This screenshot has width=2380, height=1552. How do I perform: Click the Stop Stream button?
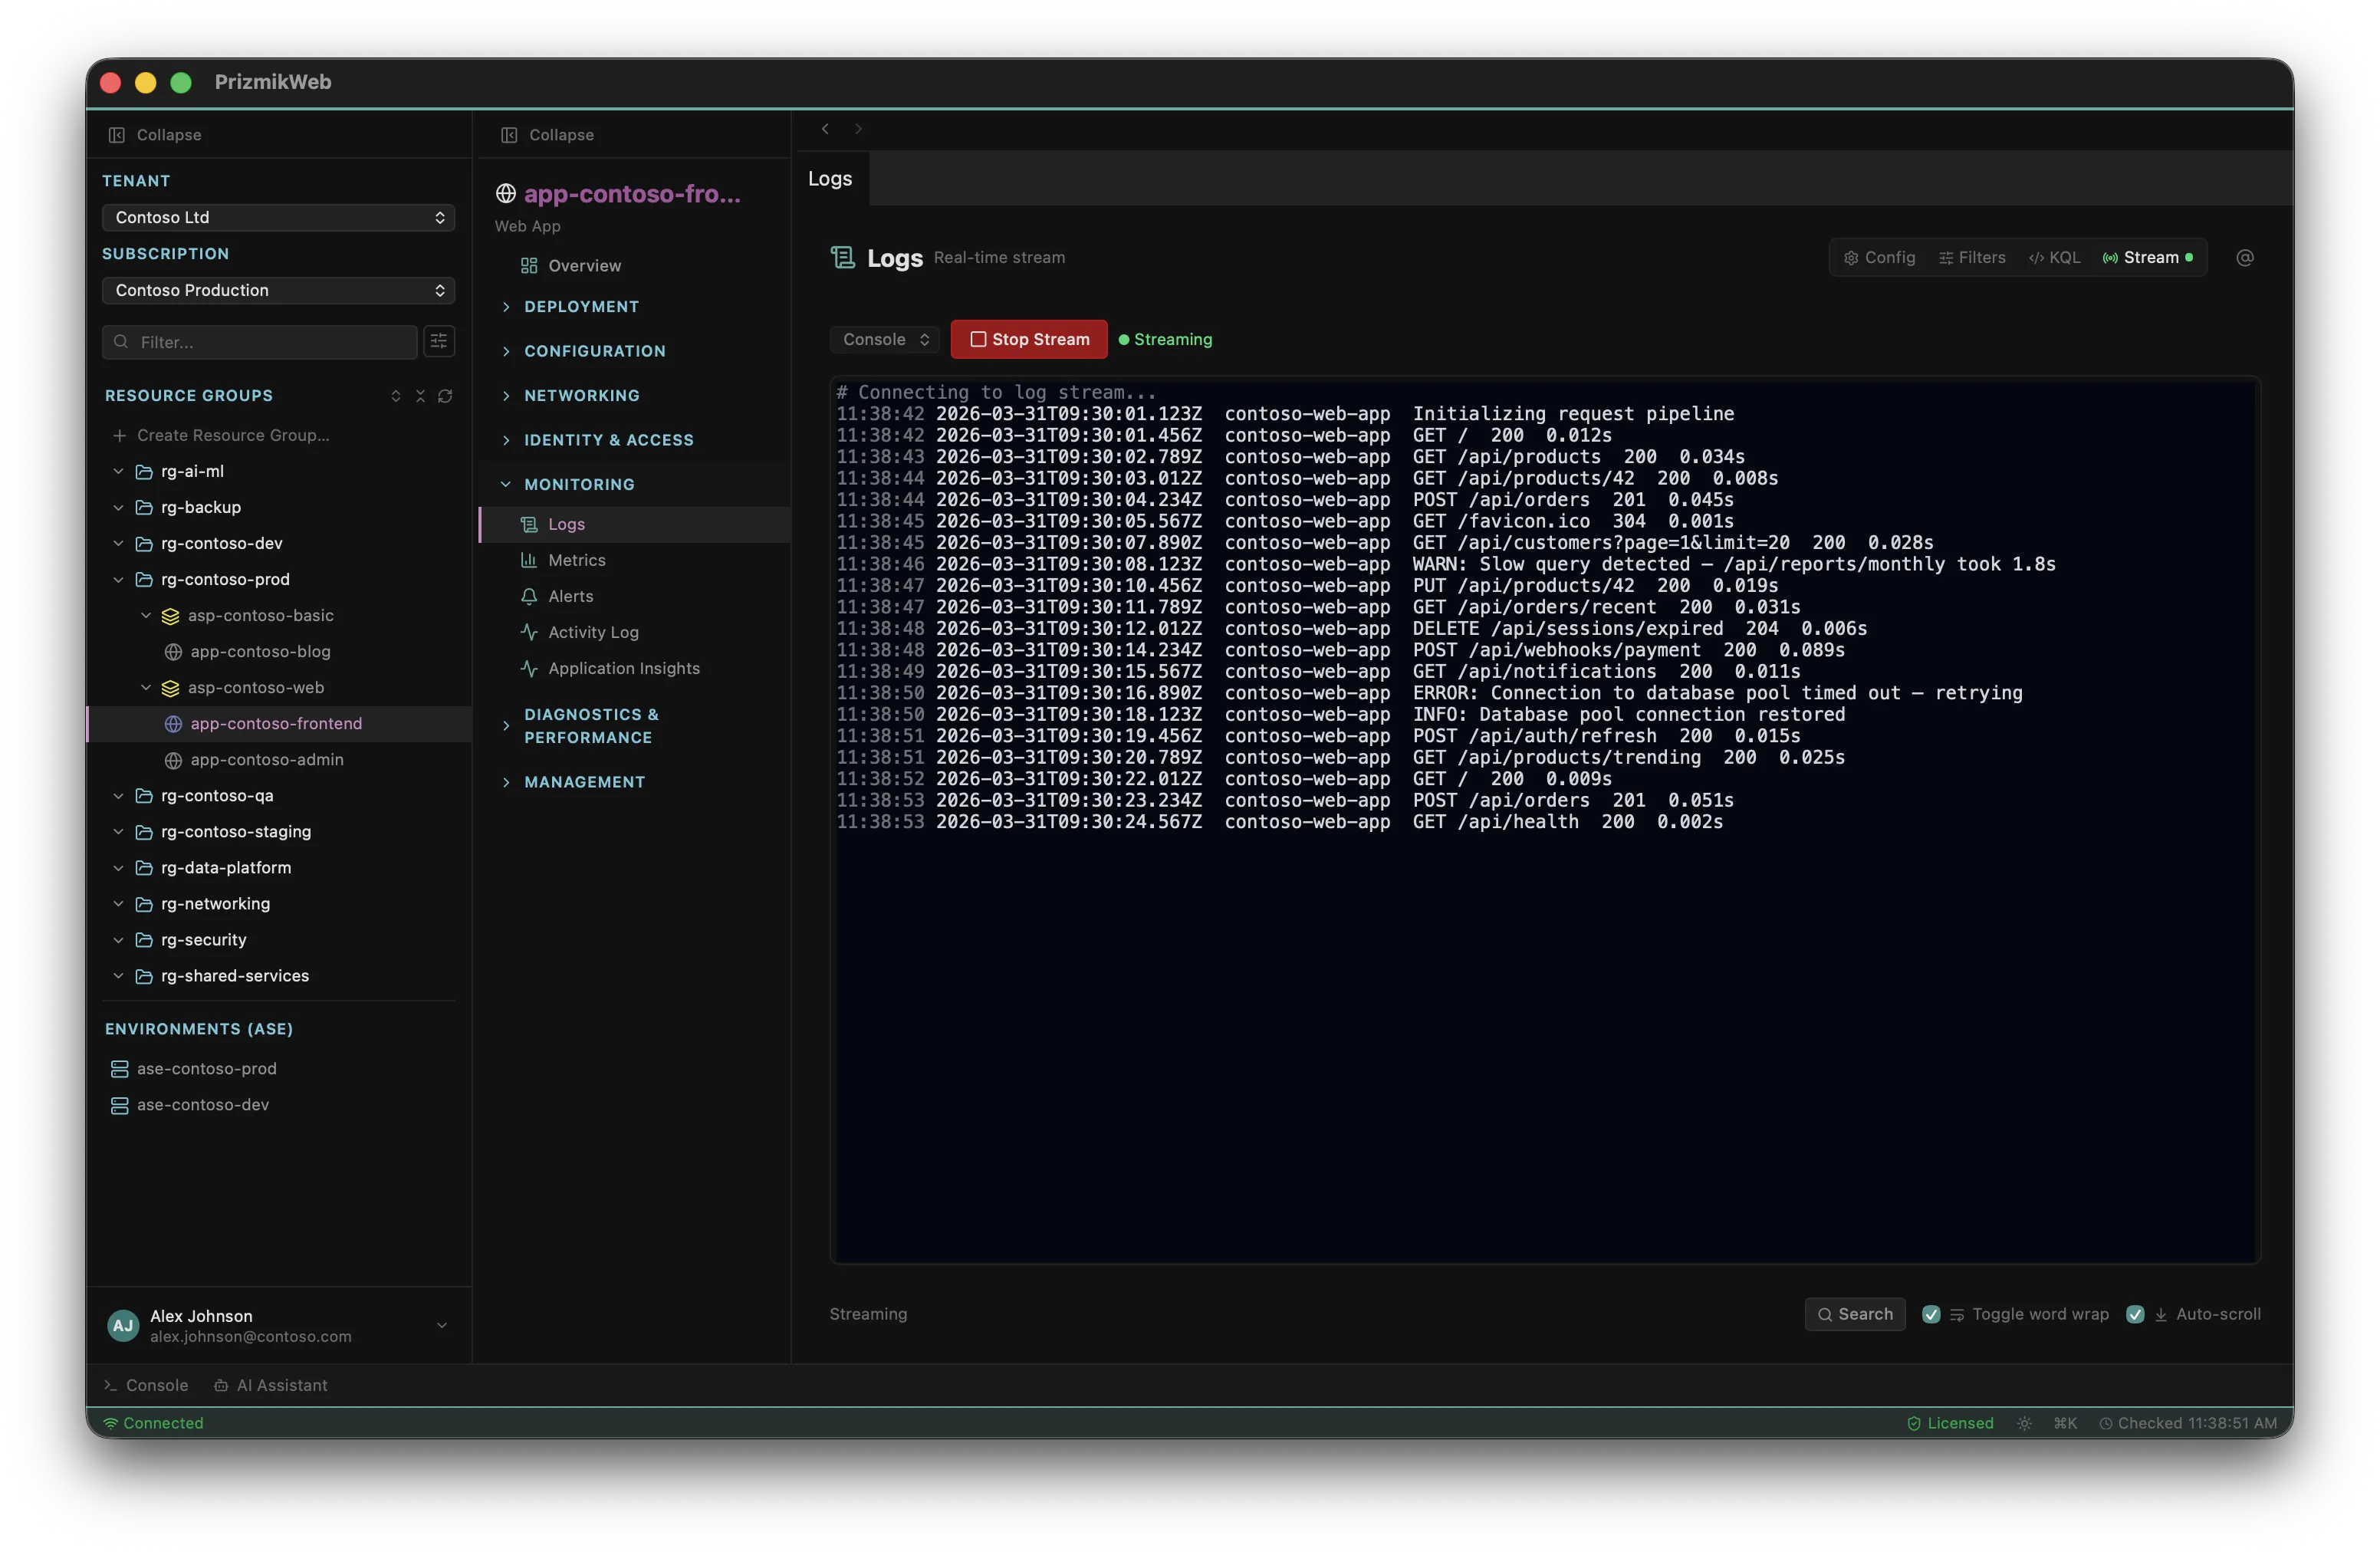(1028, 339)
